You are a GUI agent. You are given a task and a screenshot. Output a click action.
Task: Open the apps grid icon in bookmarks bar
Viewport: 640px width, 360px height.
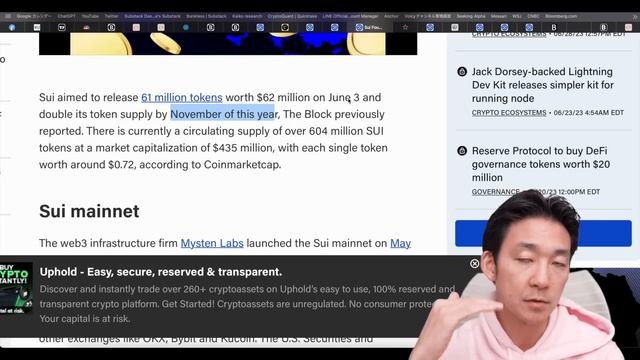click(8, 16)
